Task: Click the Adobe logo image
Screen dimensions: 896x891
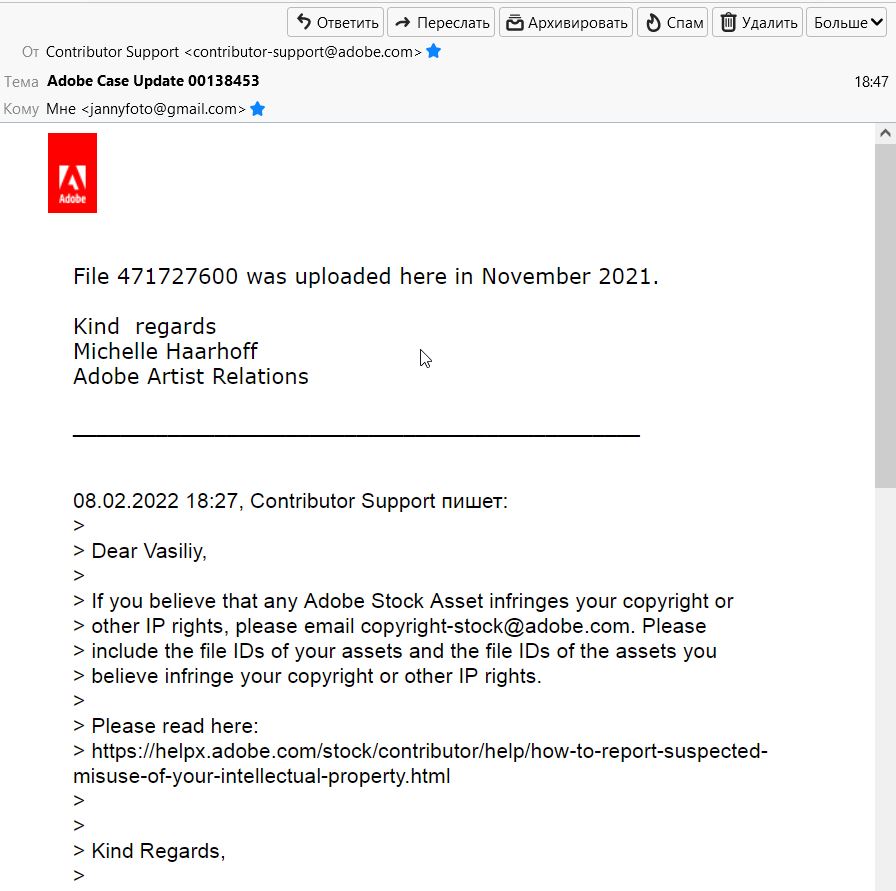Action: pos(72,173)
